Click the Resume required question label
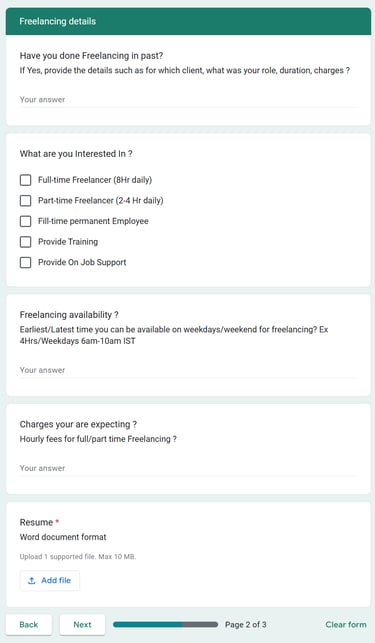Viewport: 375px width, 643px height. click(x=39, y=522)
